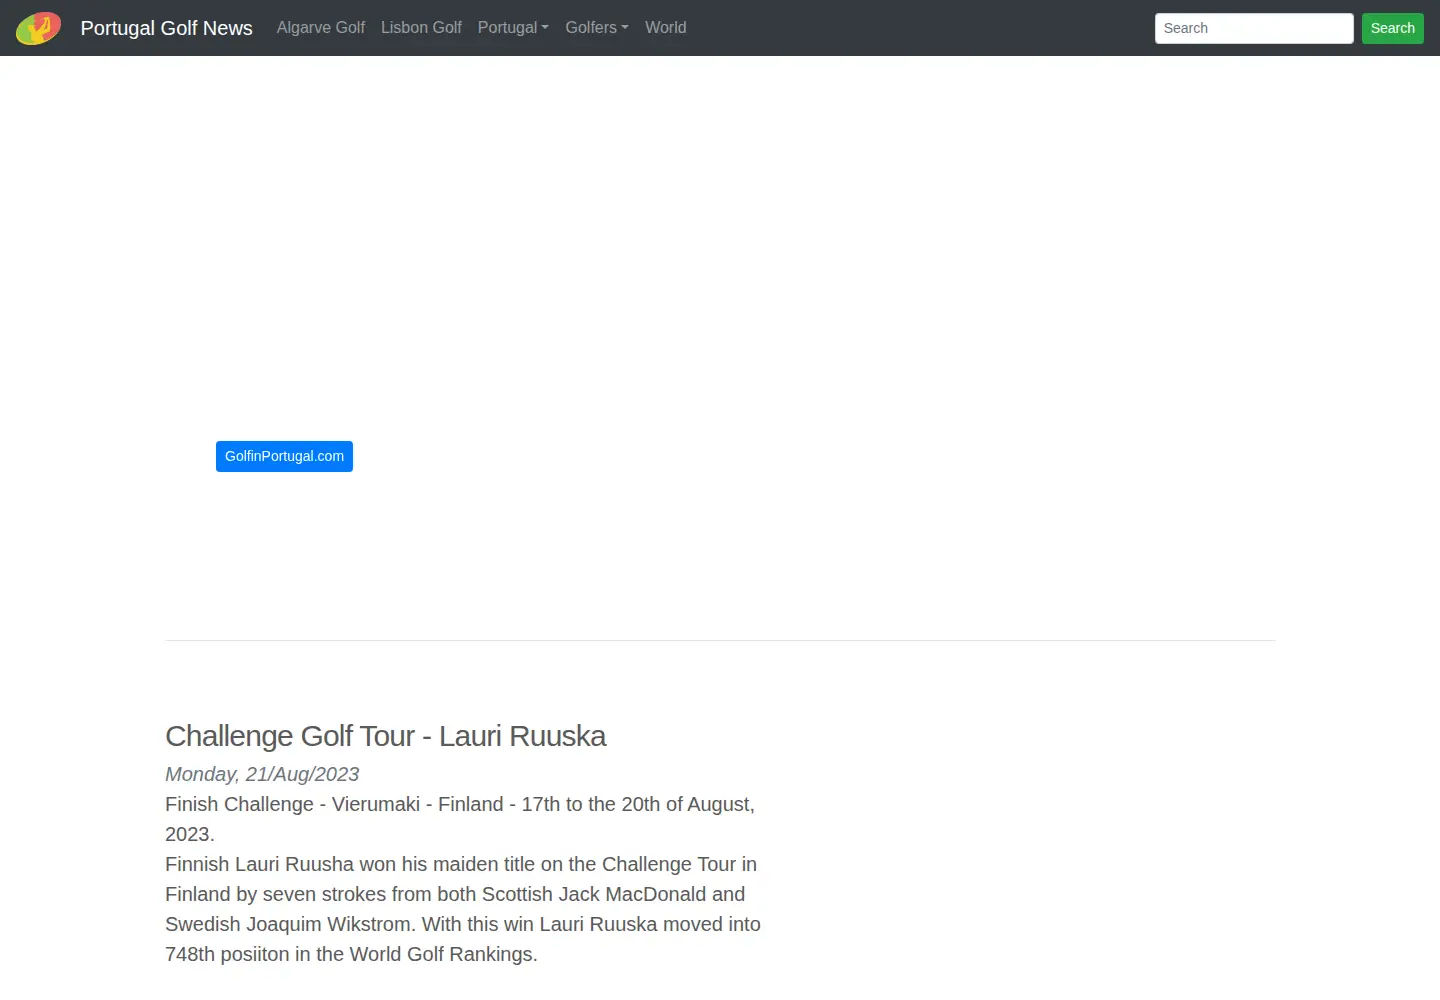This screenshot has width=1440, height=1000.
Task: Open the World news page
Action: pyautogui.click(x=666, y=28)
